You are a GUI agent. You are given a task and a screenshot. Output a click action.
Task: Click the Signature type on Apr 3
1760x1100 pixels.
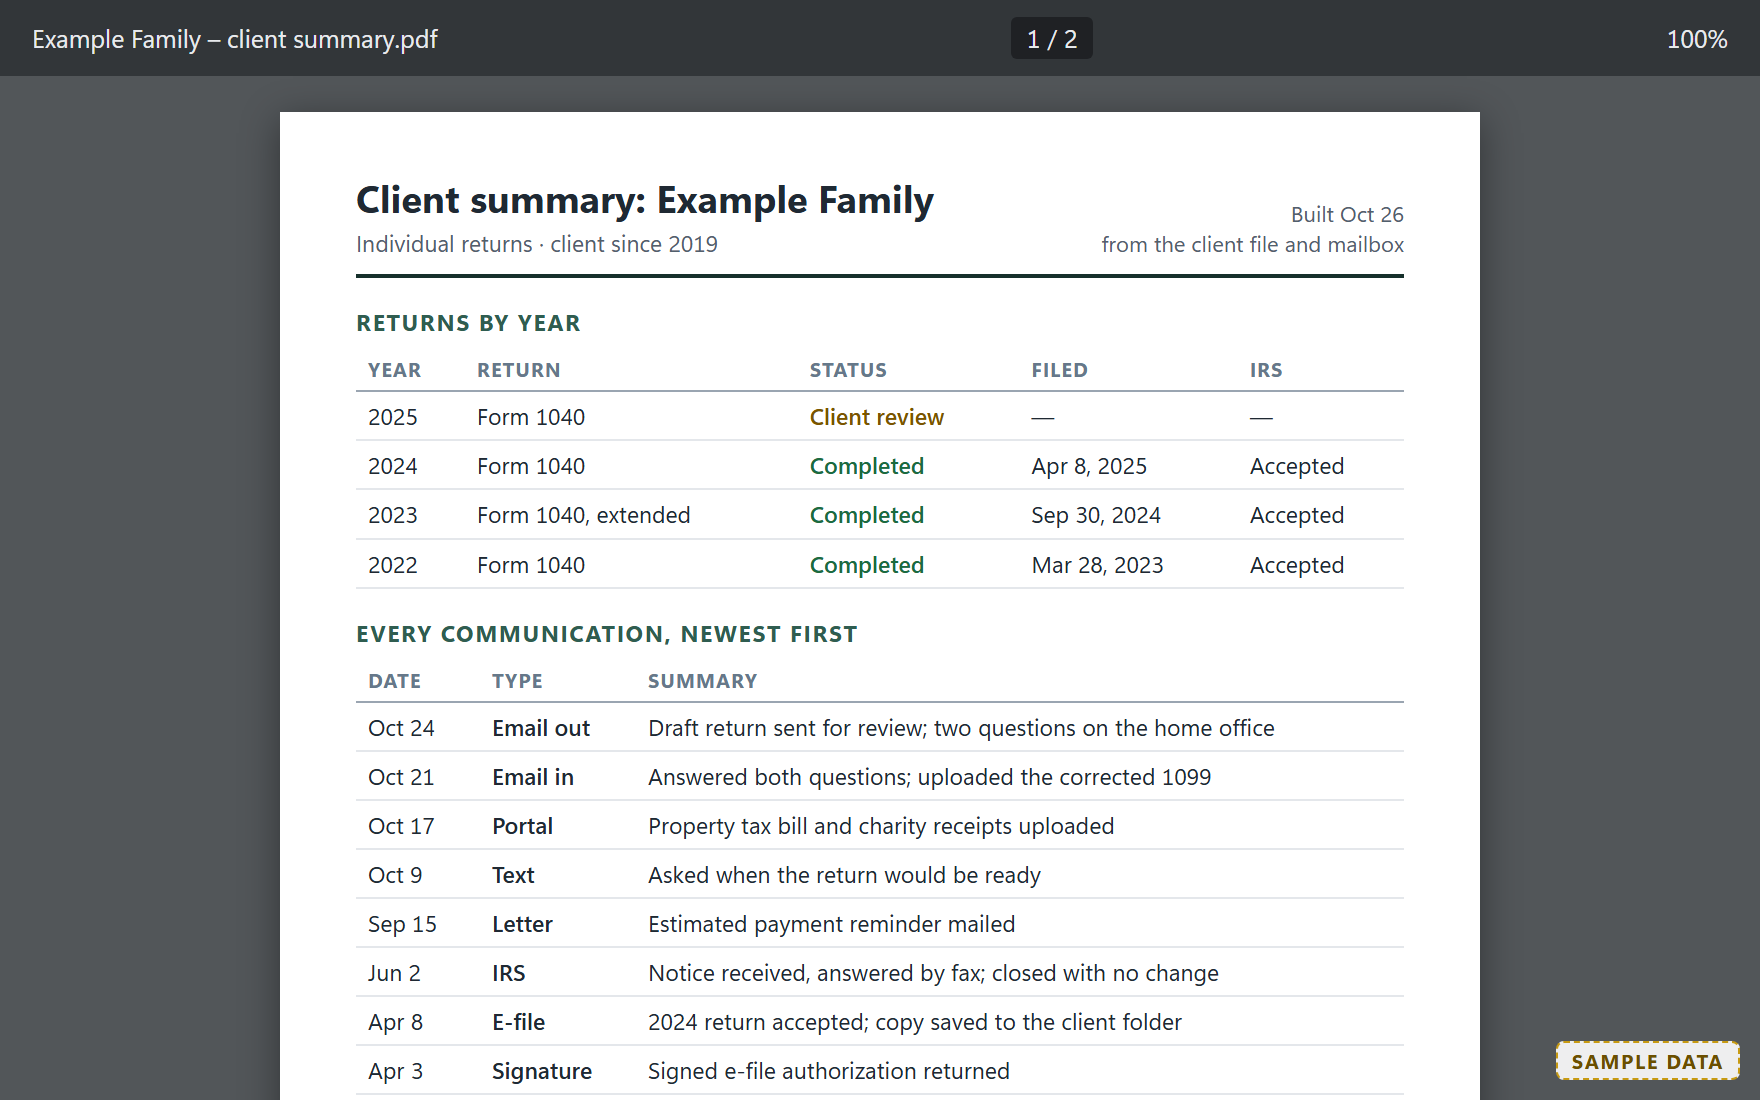[542, 1071]
